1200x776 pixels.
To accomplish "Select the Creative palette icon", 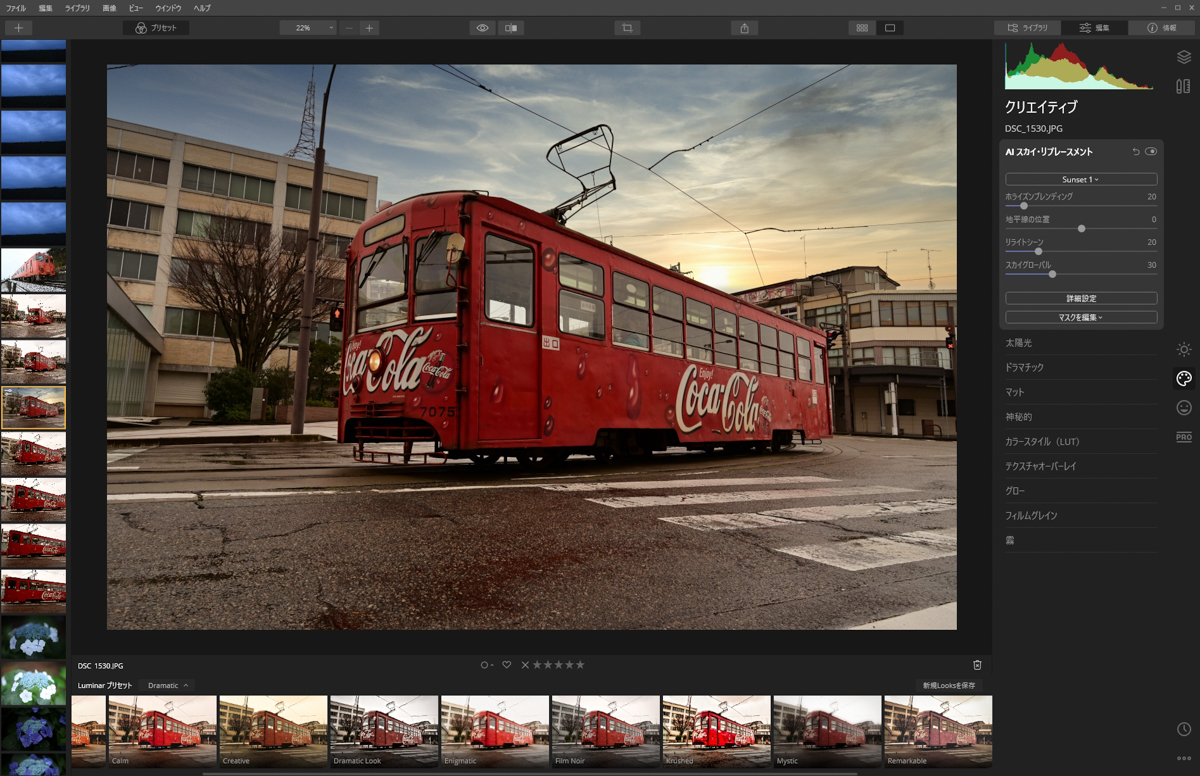I will pos(1184,378).
